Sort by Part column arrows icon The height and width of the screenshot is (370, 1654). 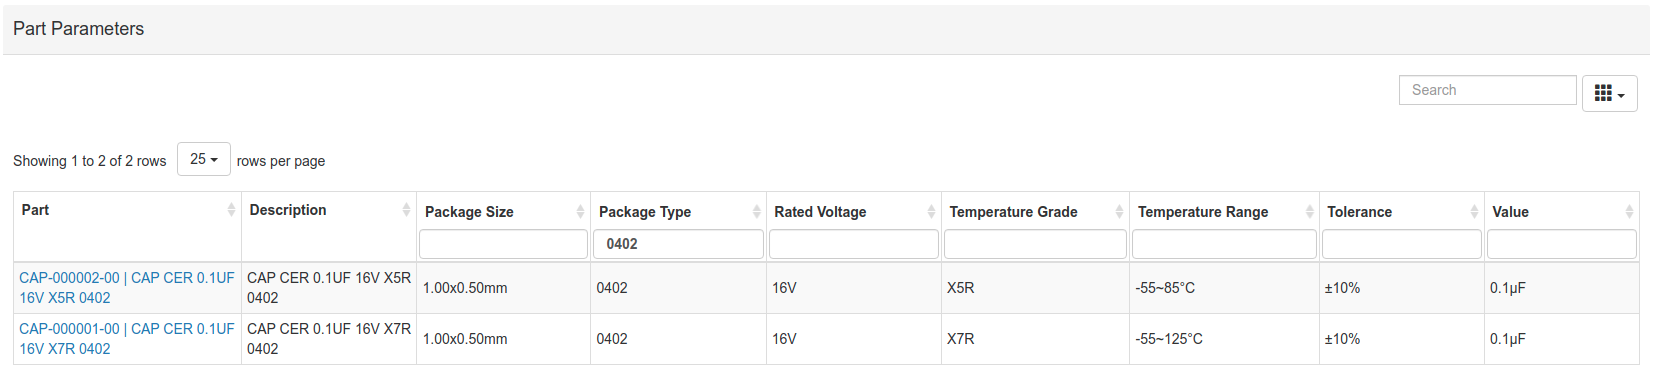232,209
